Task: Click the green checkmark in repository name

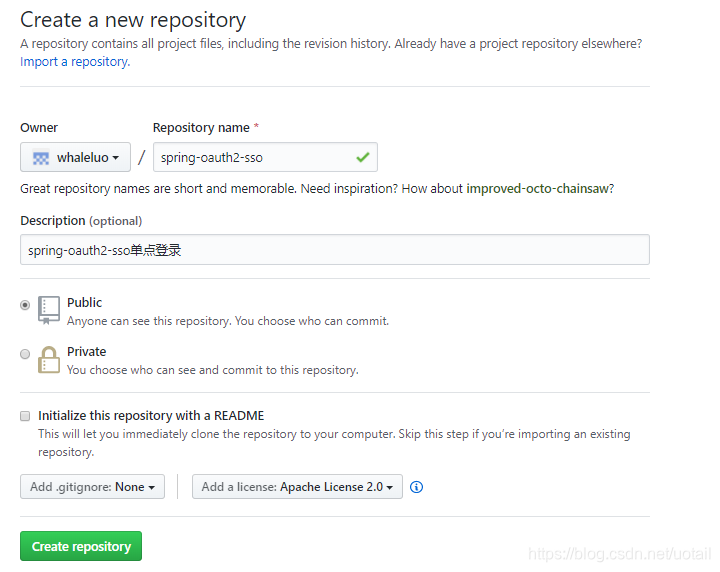Action: (363, 157)
